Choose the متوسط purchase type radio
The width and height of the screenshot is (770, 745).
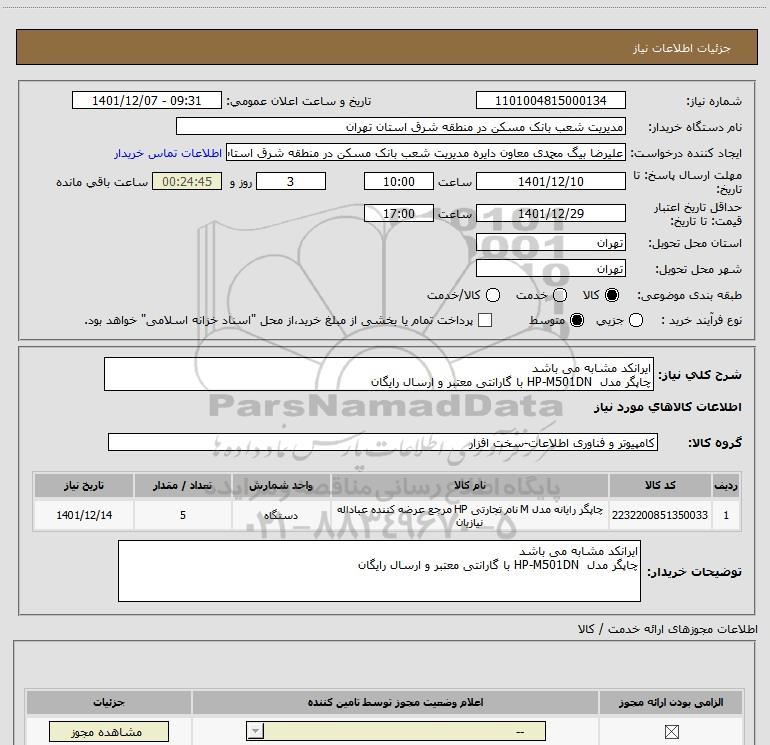pos(577,320)
